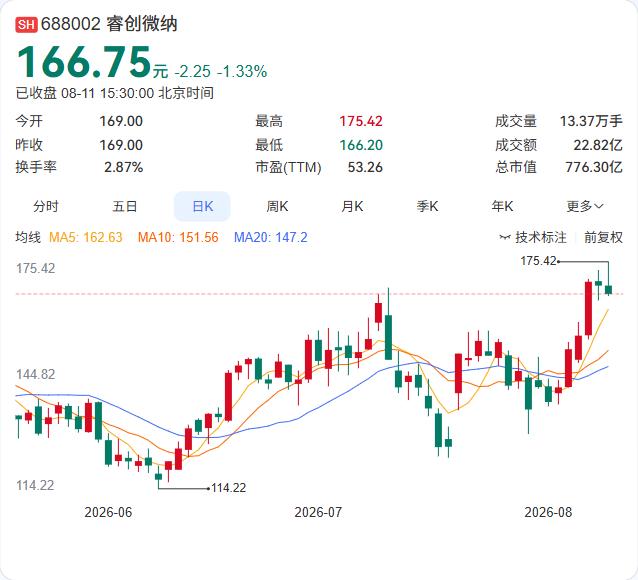Click the 成交额 value 22.82亿

coord(598,145)
